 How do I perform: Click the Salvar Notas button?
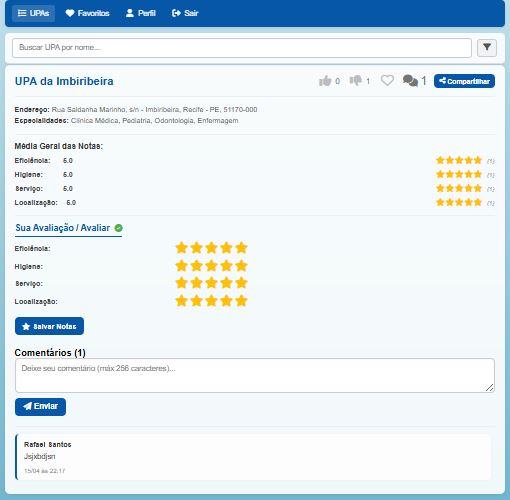pos(49,326)
